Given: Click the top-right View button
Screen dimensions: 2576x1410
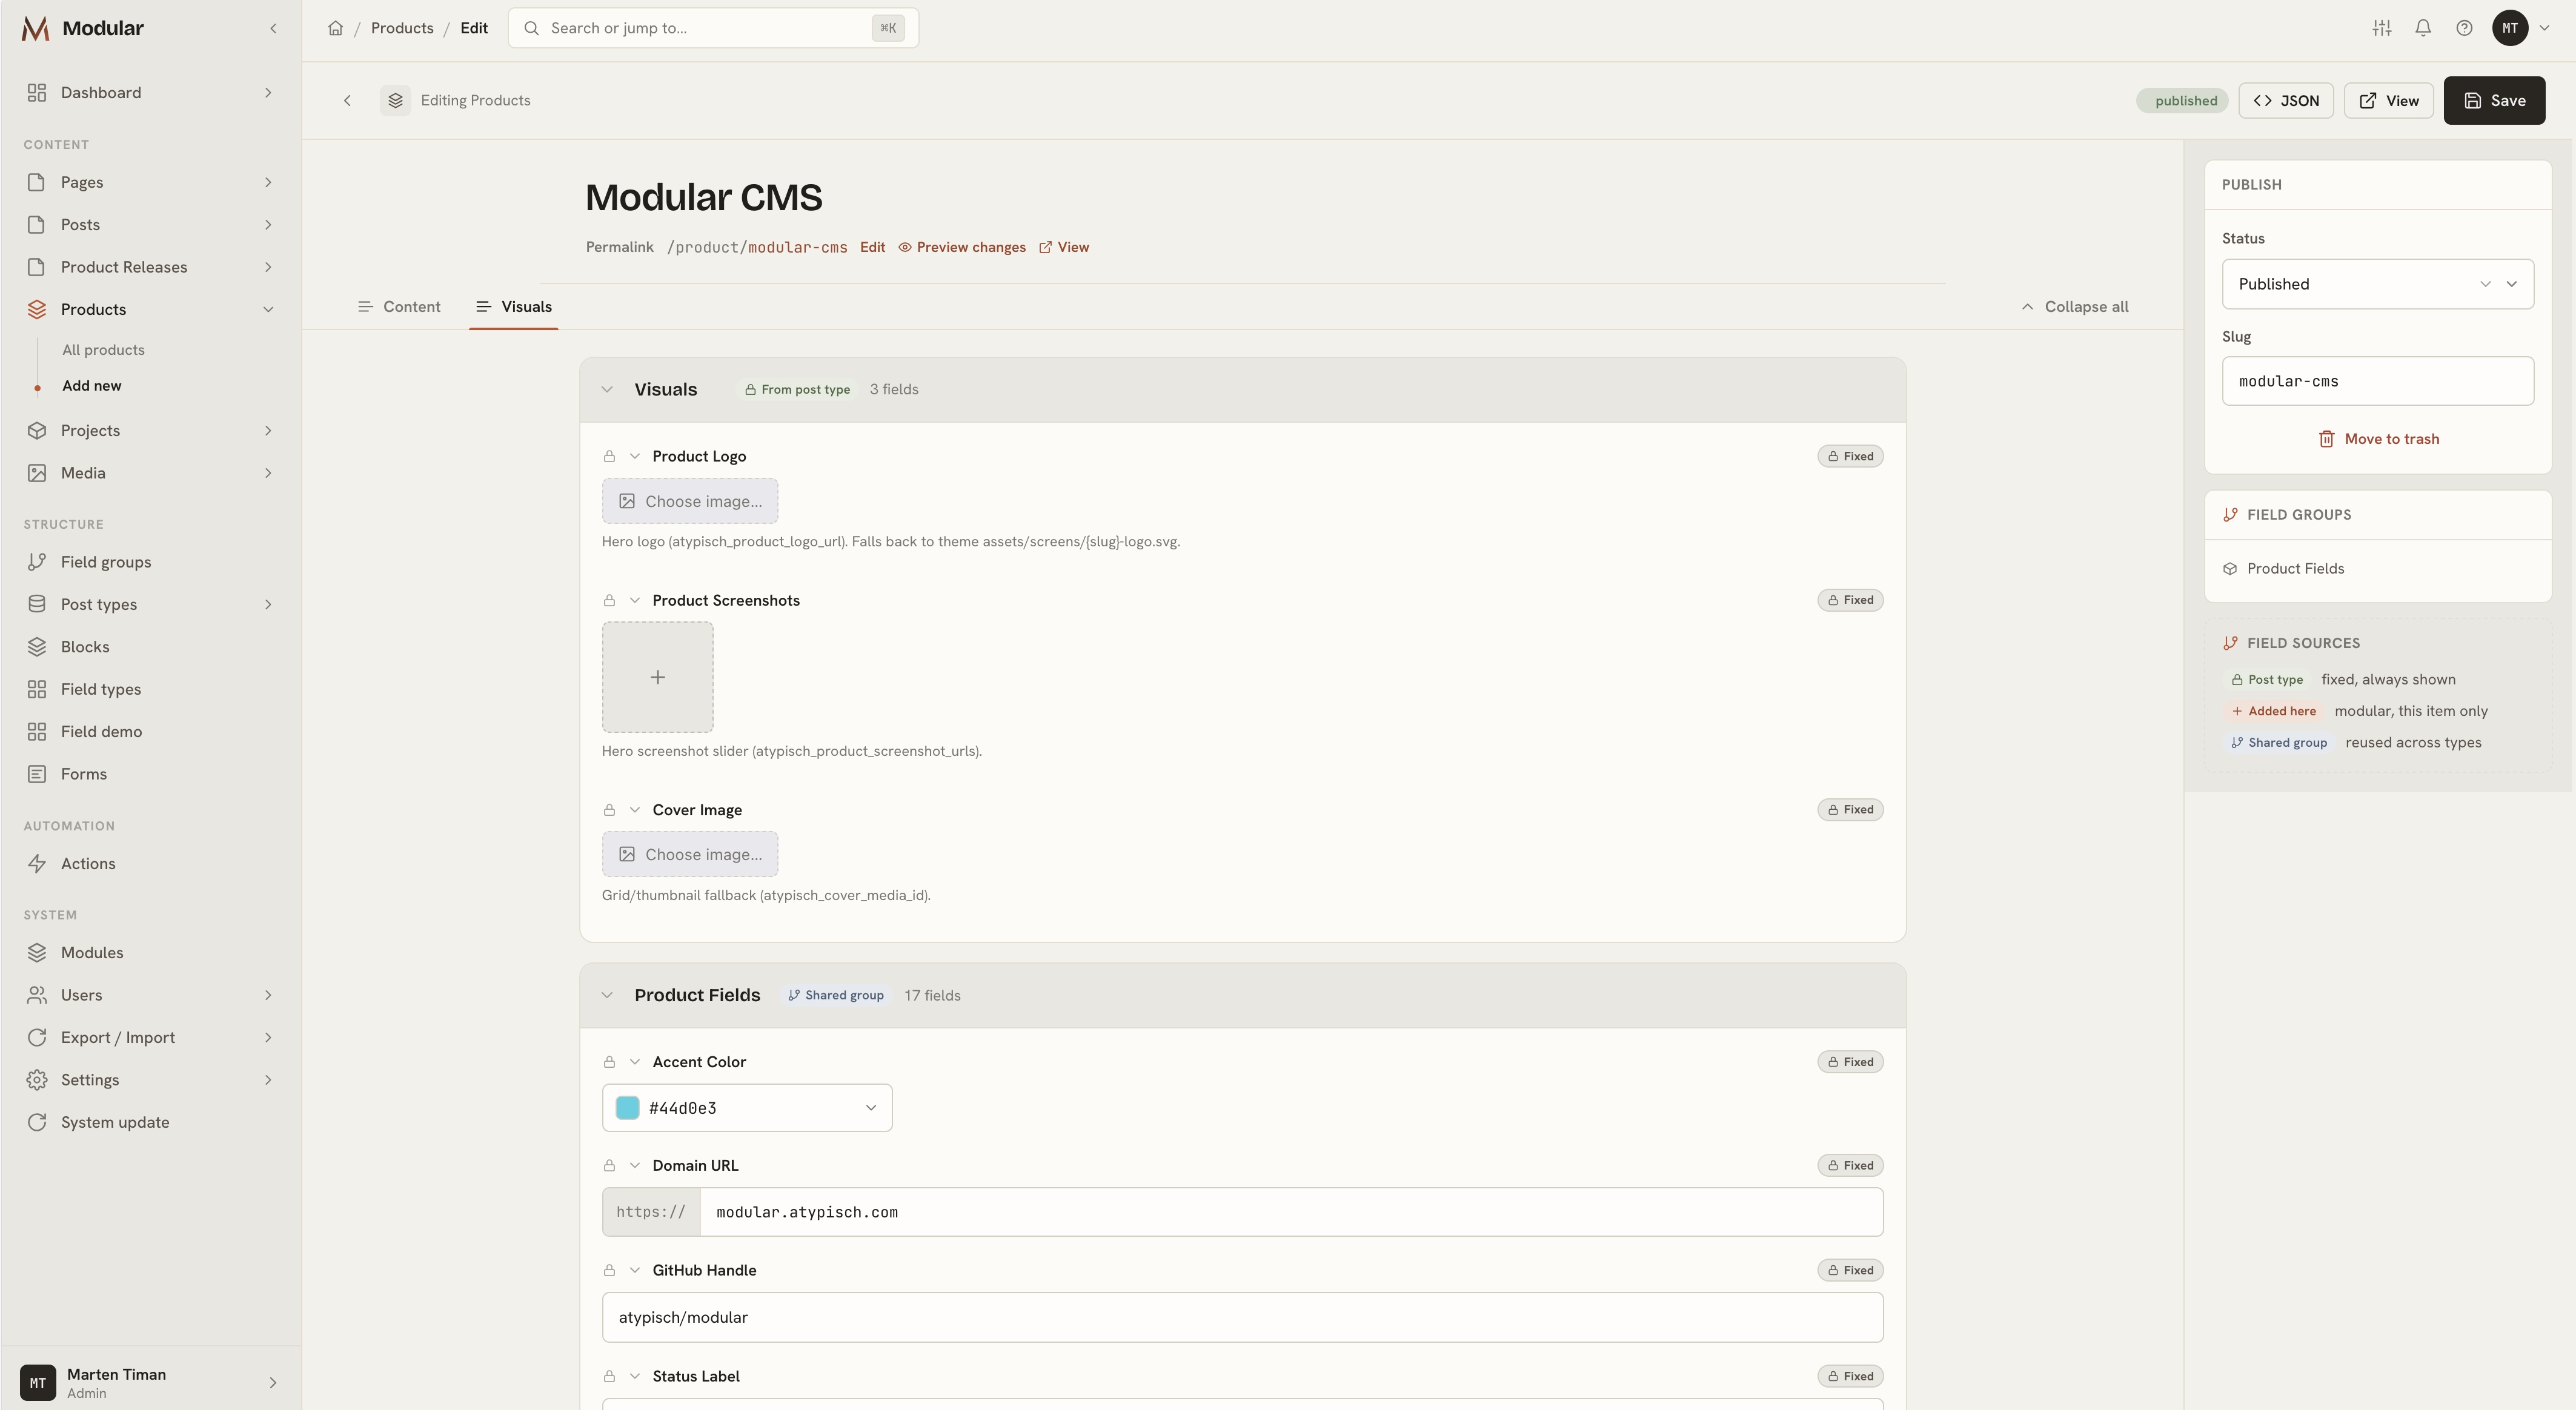Looking at the screenshot, I should [2389, 100].
